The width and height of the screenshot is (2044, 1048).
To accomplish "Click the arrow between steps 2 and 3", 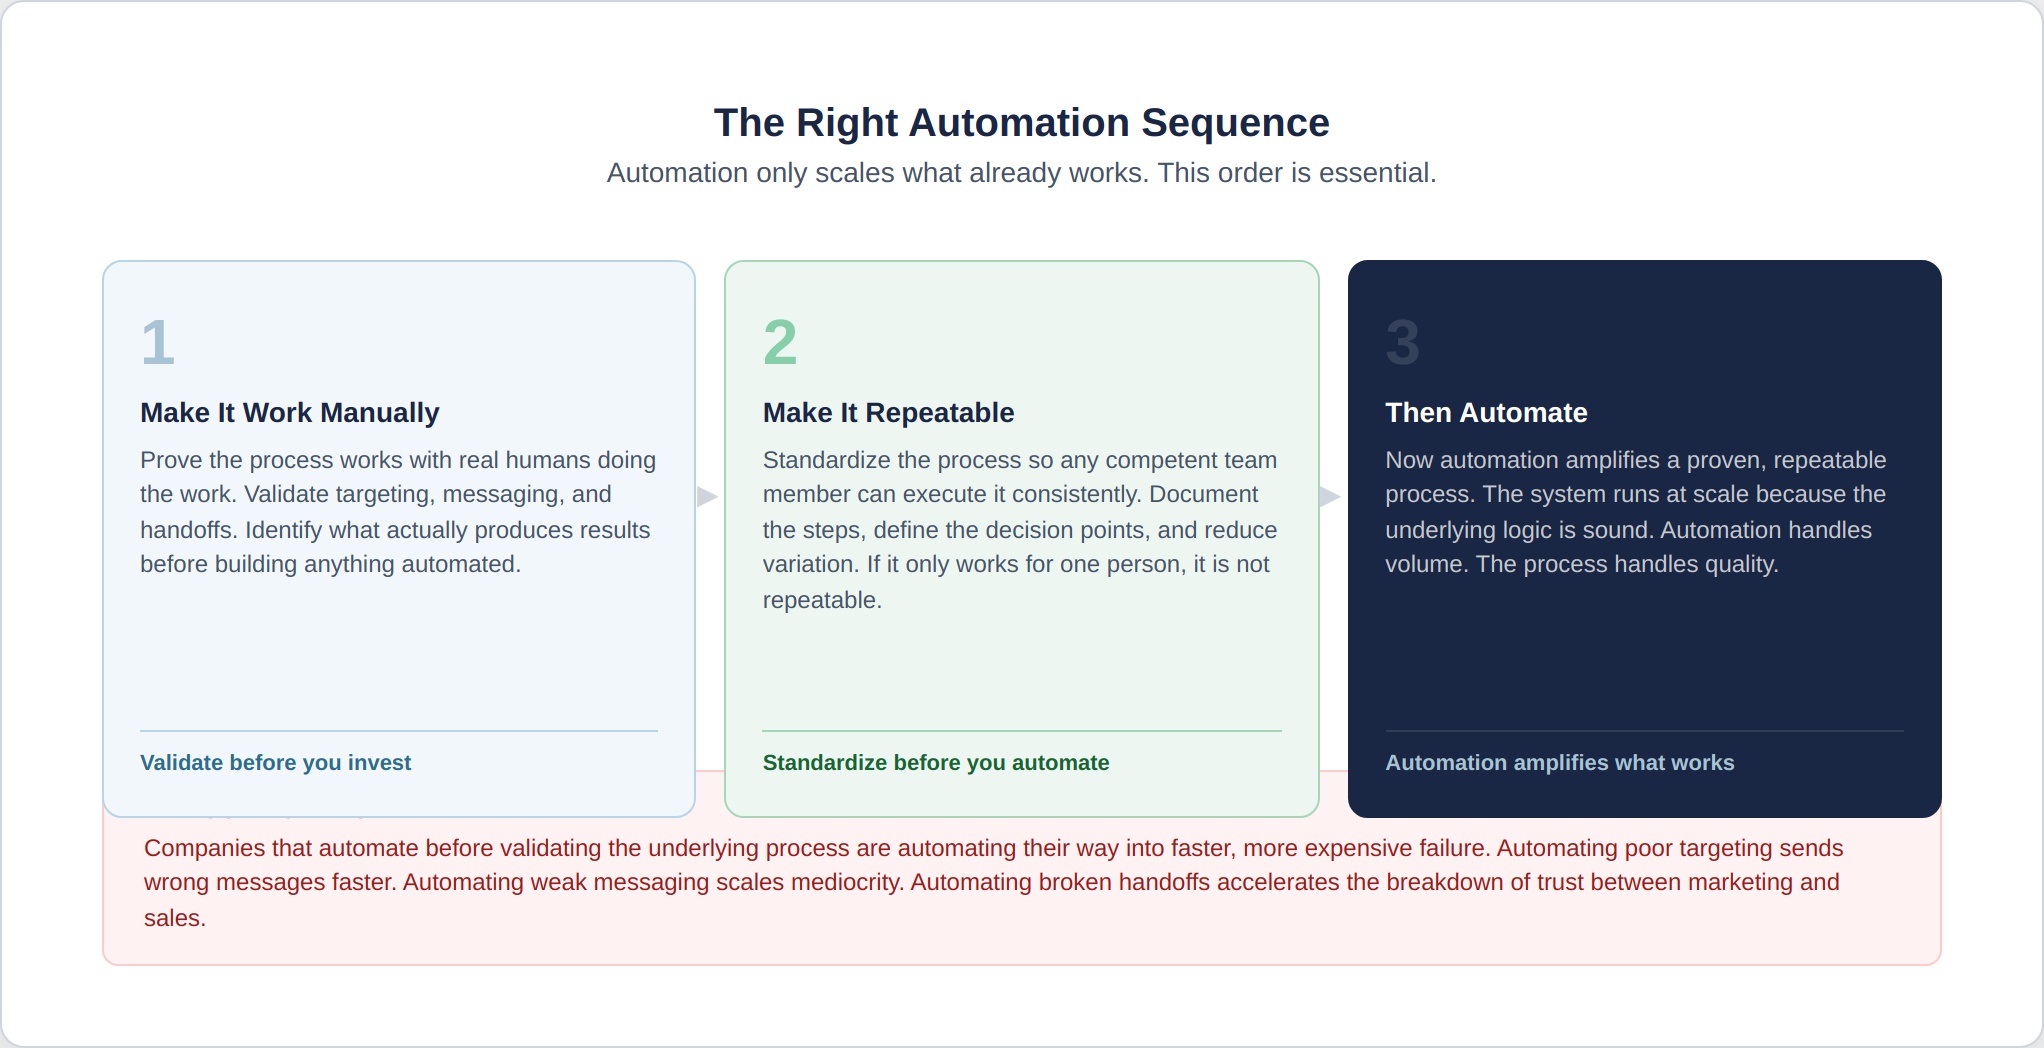I will [1330, 496].
